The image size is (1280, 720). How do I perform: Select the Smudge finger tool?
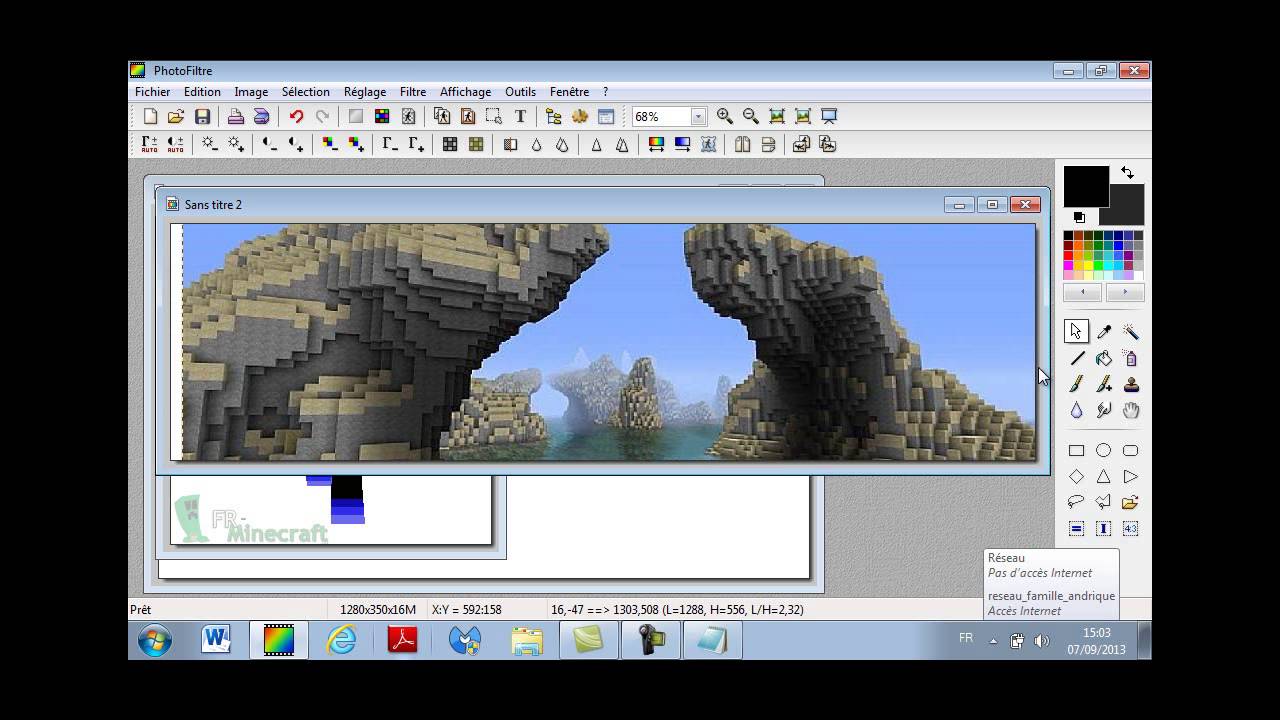(1104, 410)
